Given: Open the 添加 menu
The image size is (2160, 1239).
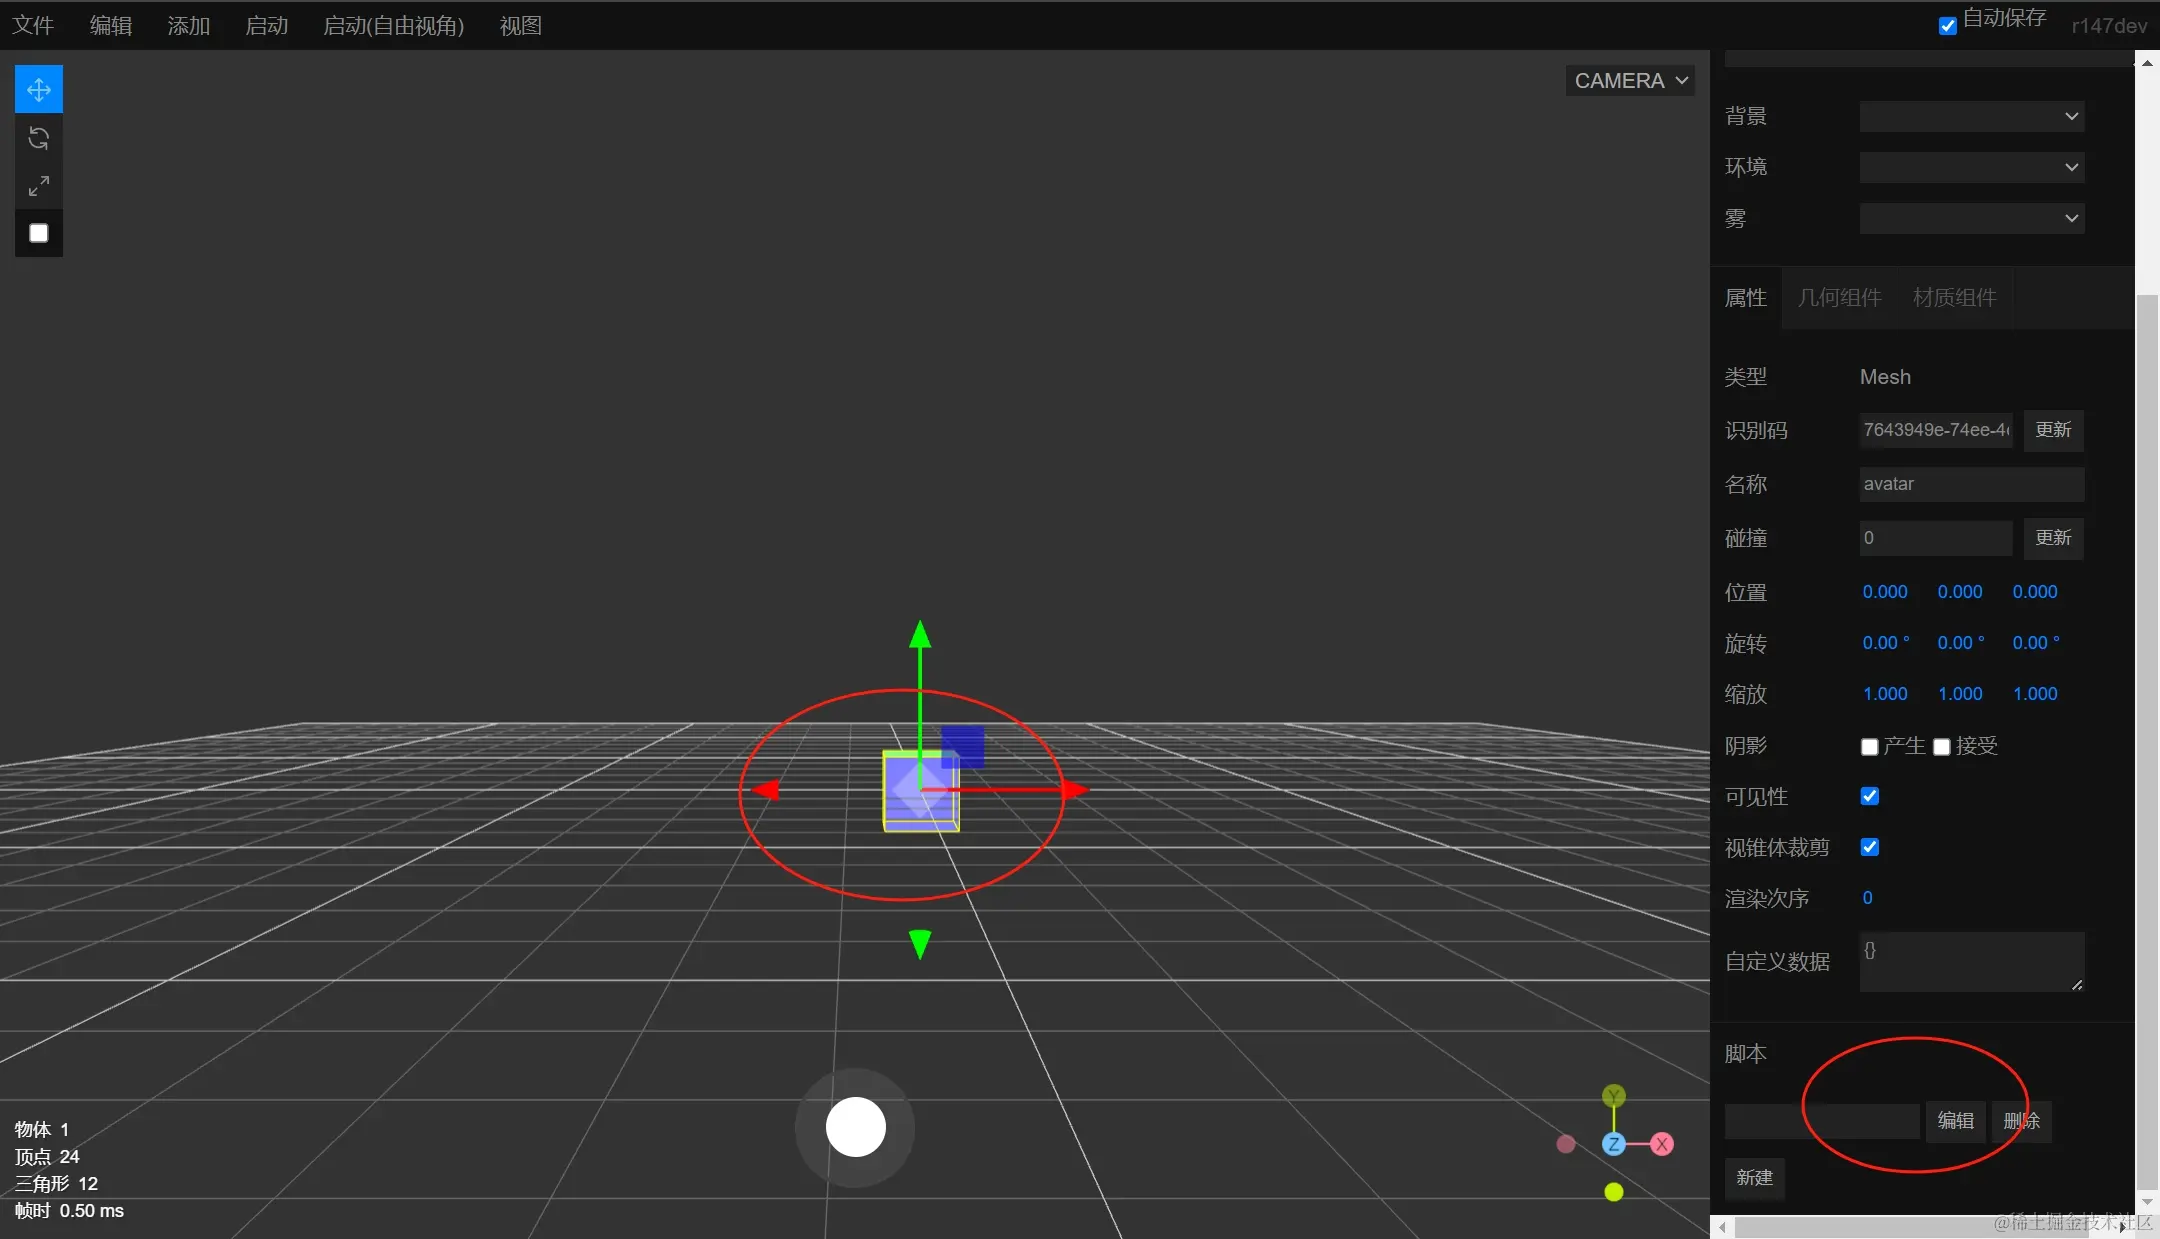Looking at the screenshot, I should pos(189,26).
